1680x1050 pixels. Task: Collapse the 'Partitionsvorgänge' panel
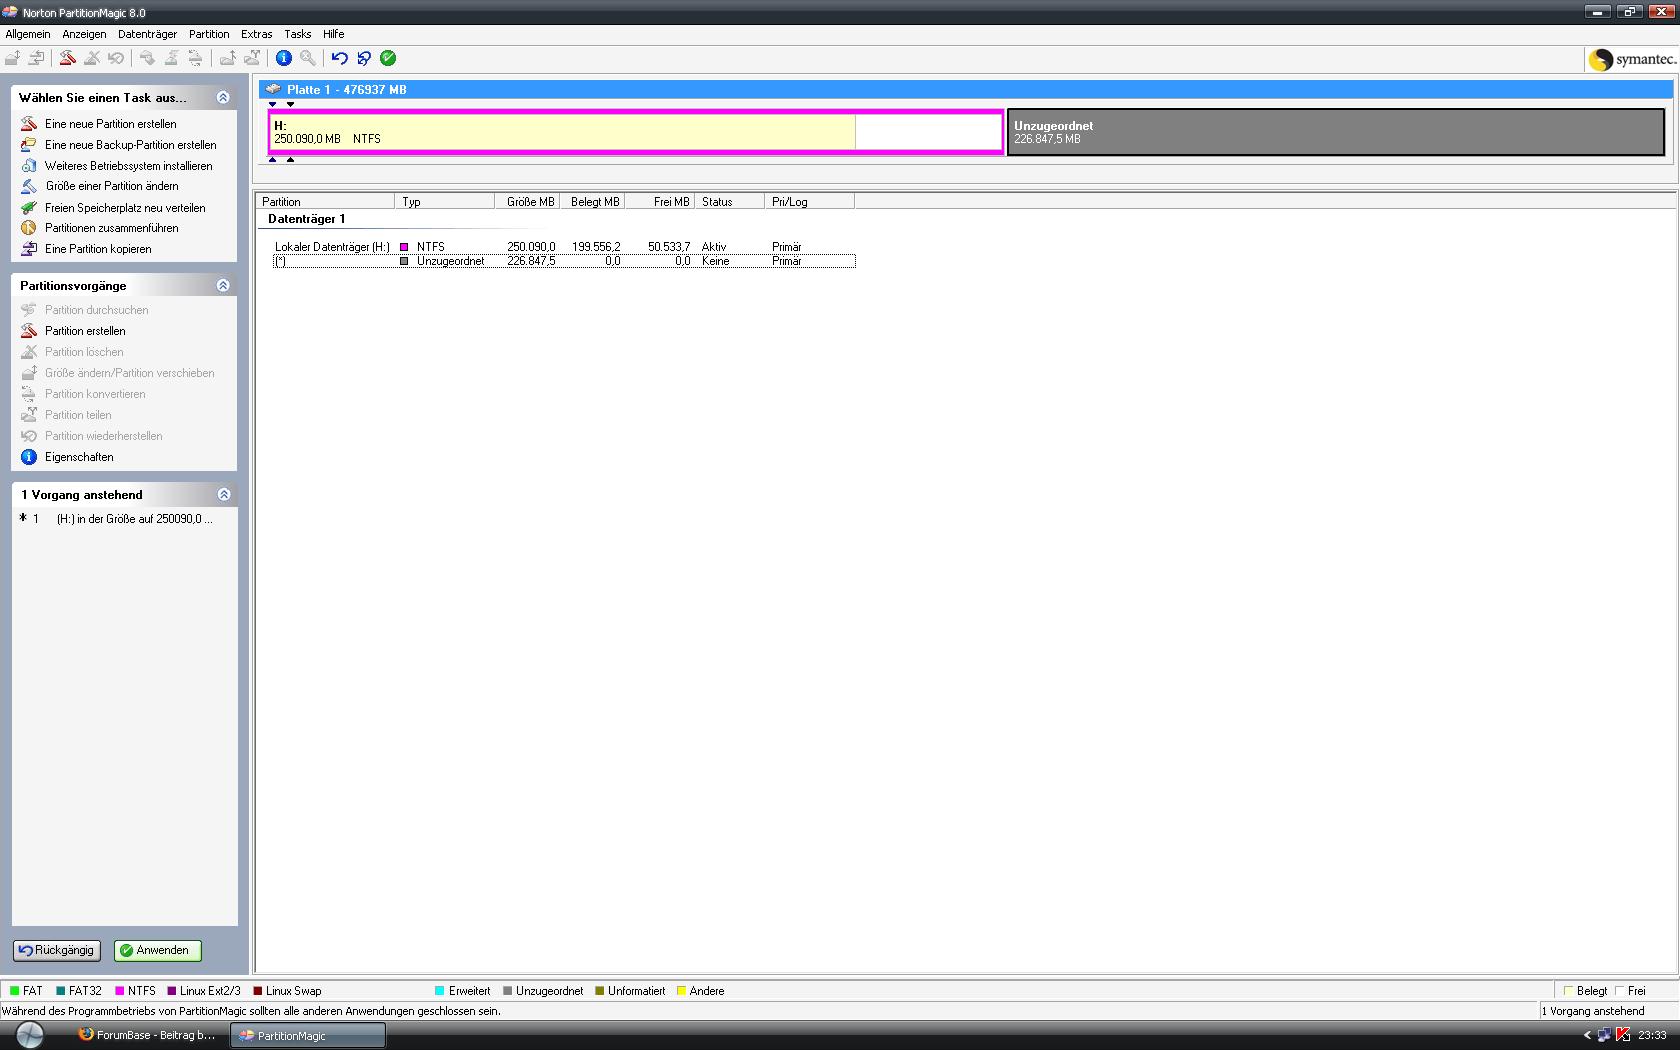(x=223, y=285)
